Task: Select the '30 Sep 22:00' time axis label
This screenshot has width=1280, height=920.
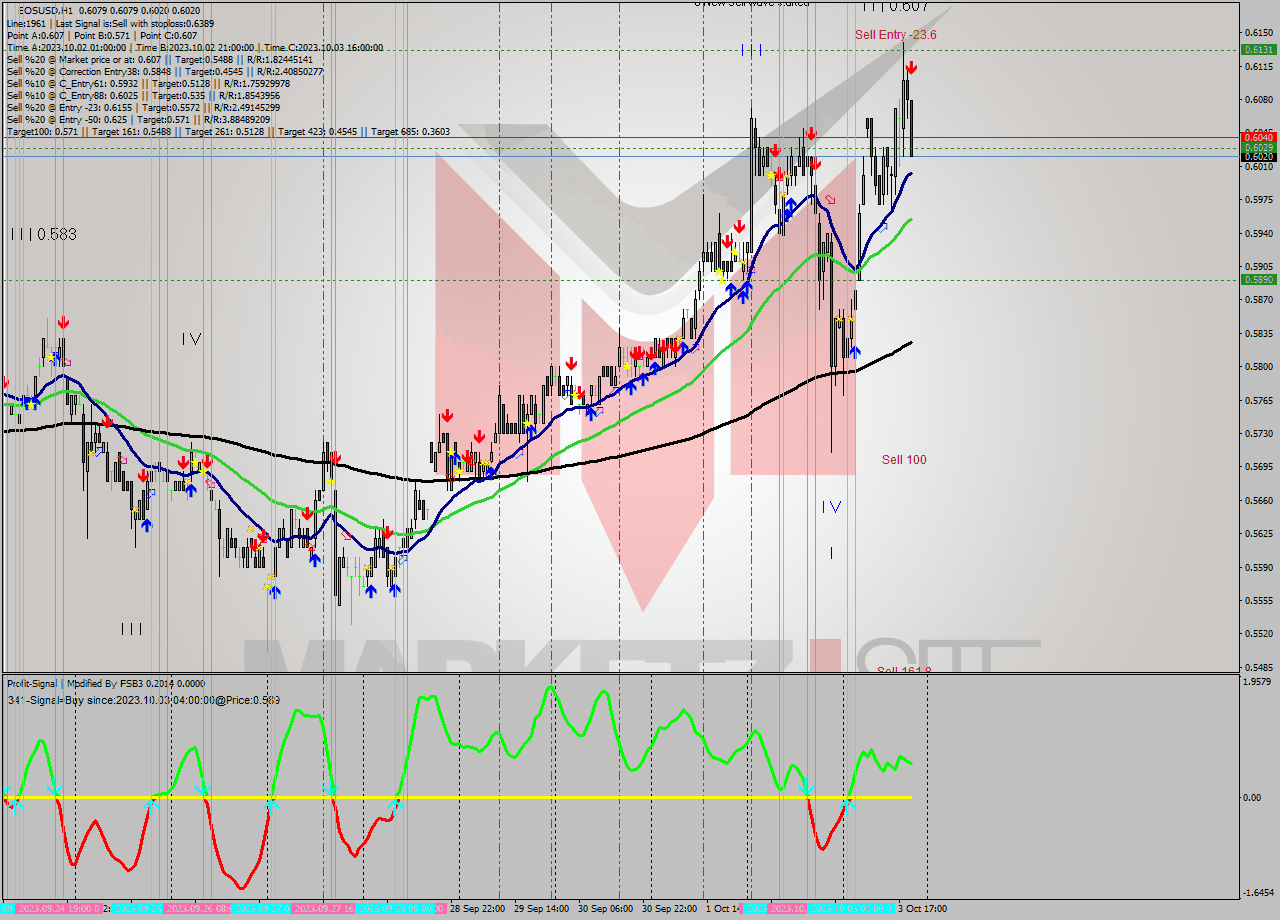Action: (x=667, y=909)
